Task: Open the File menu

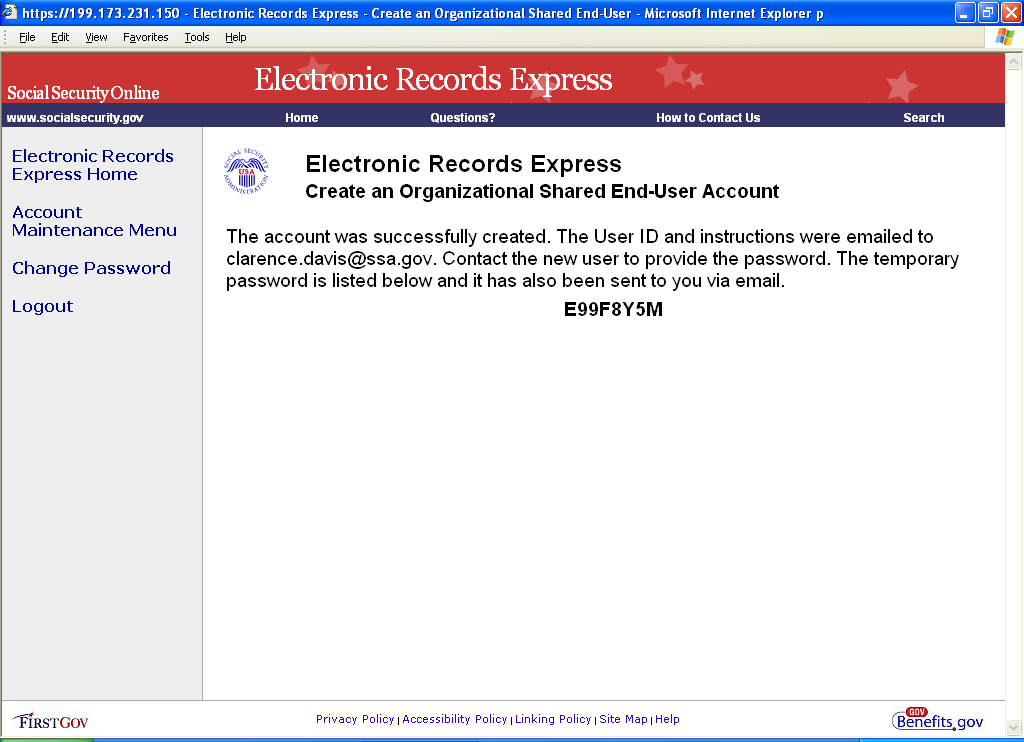Action: (27, 37)
